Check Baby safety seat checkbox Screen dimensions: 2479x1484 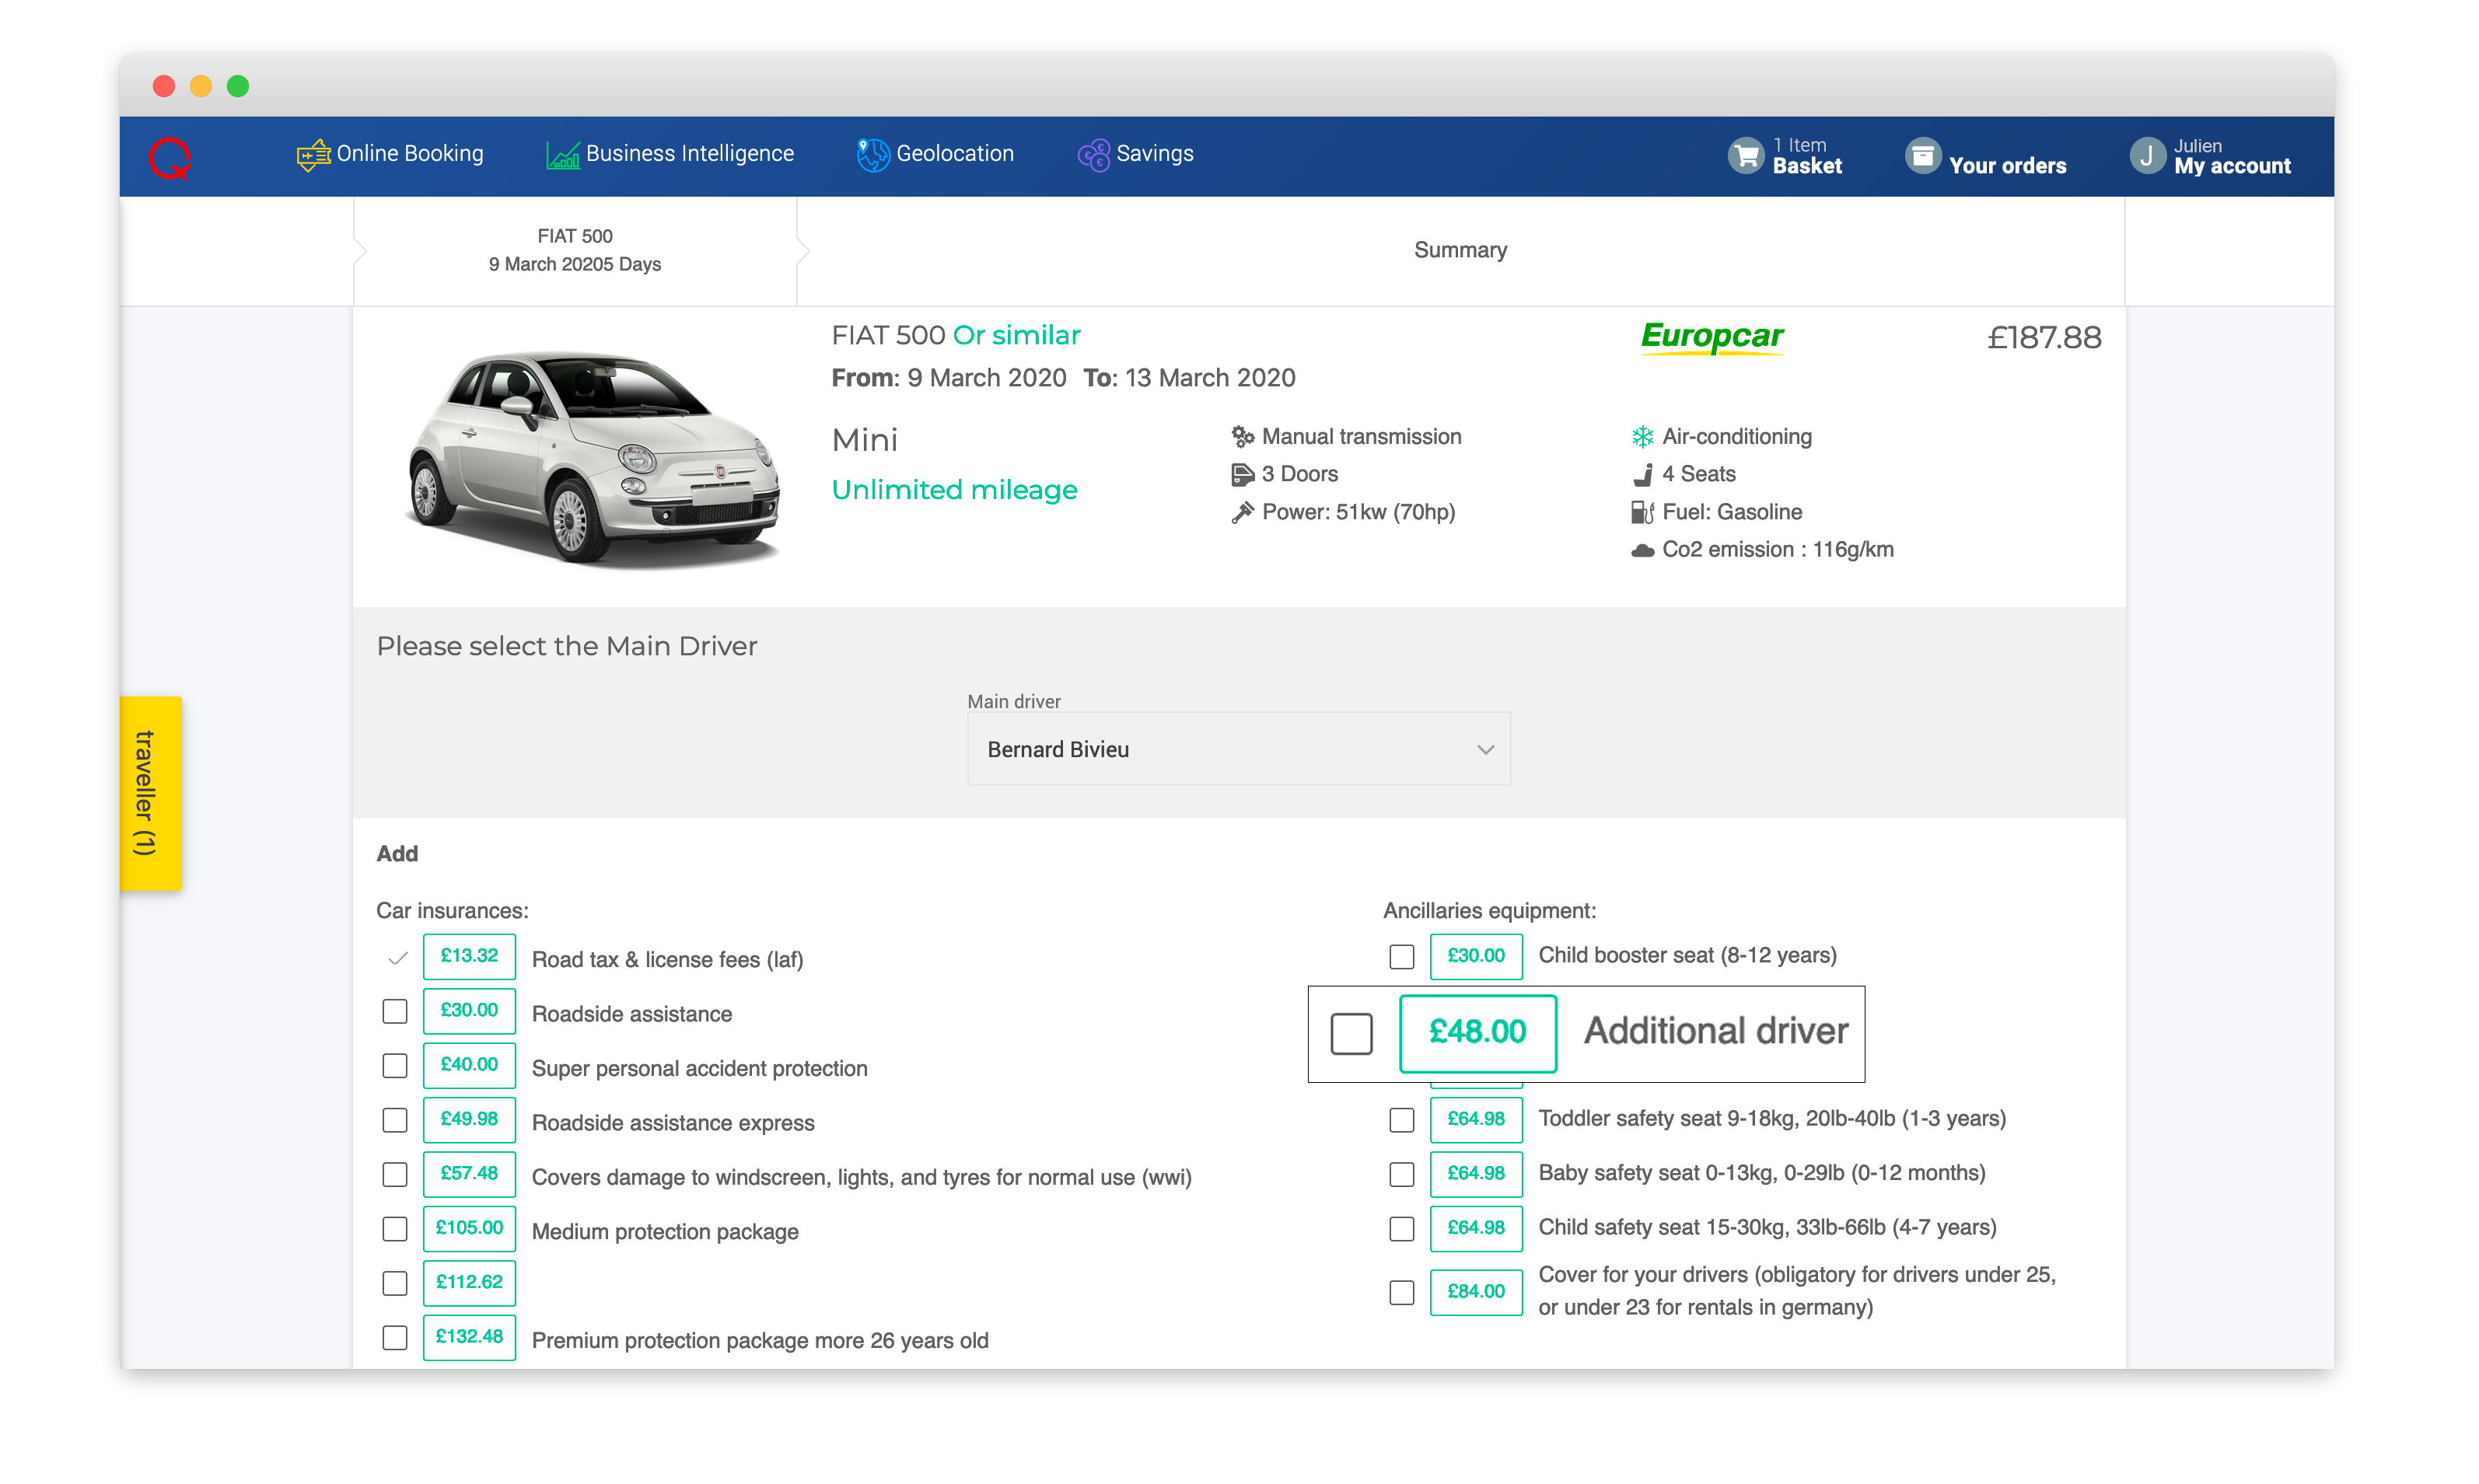tap(1402, 1175)
